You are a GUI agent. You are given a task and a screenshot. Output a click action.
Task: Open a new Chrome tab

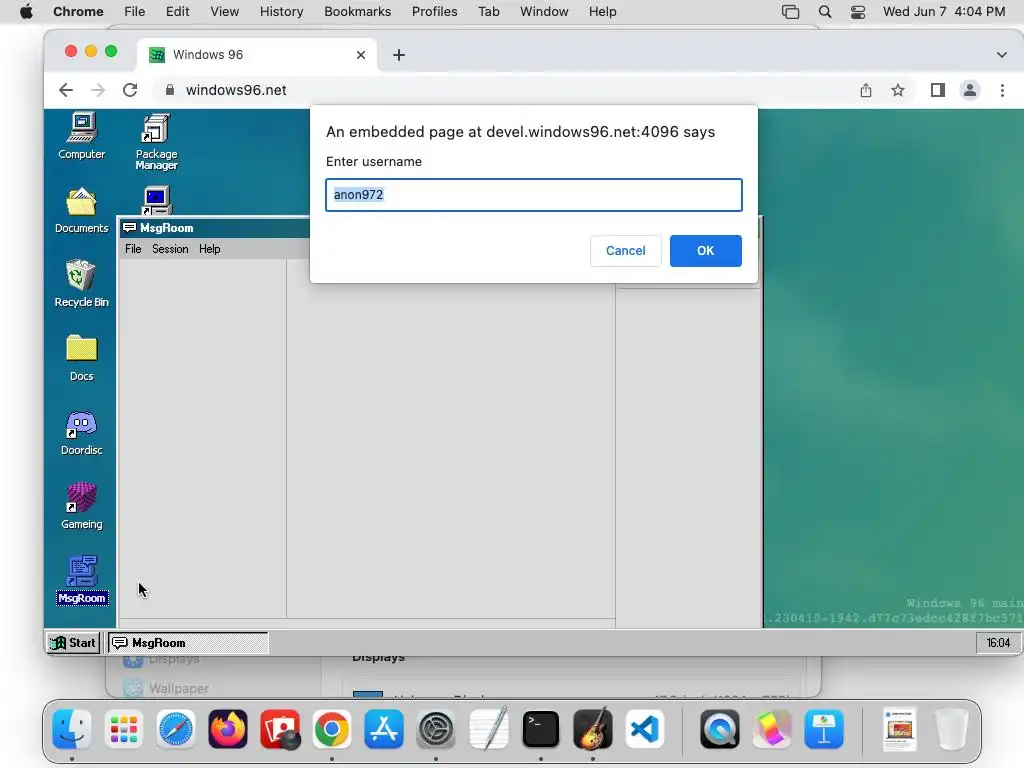(x=398, y=55)
